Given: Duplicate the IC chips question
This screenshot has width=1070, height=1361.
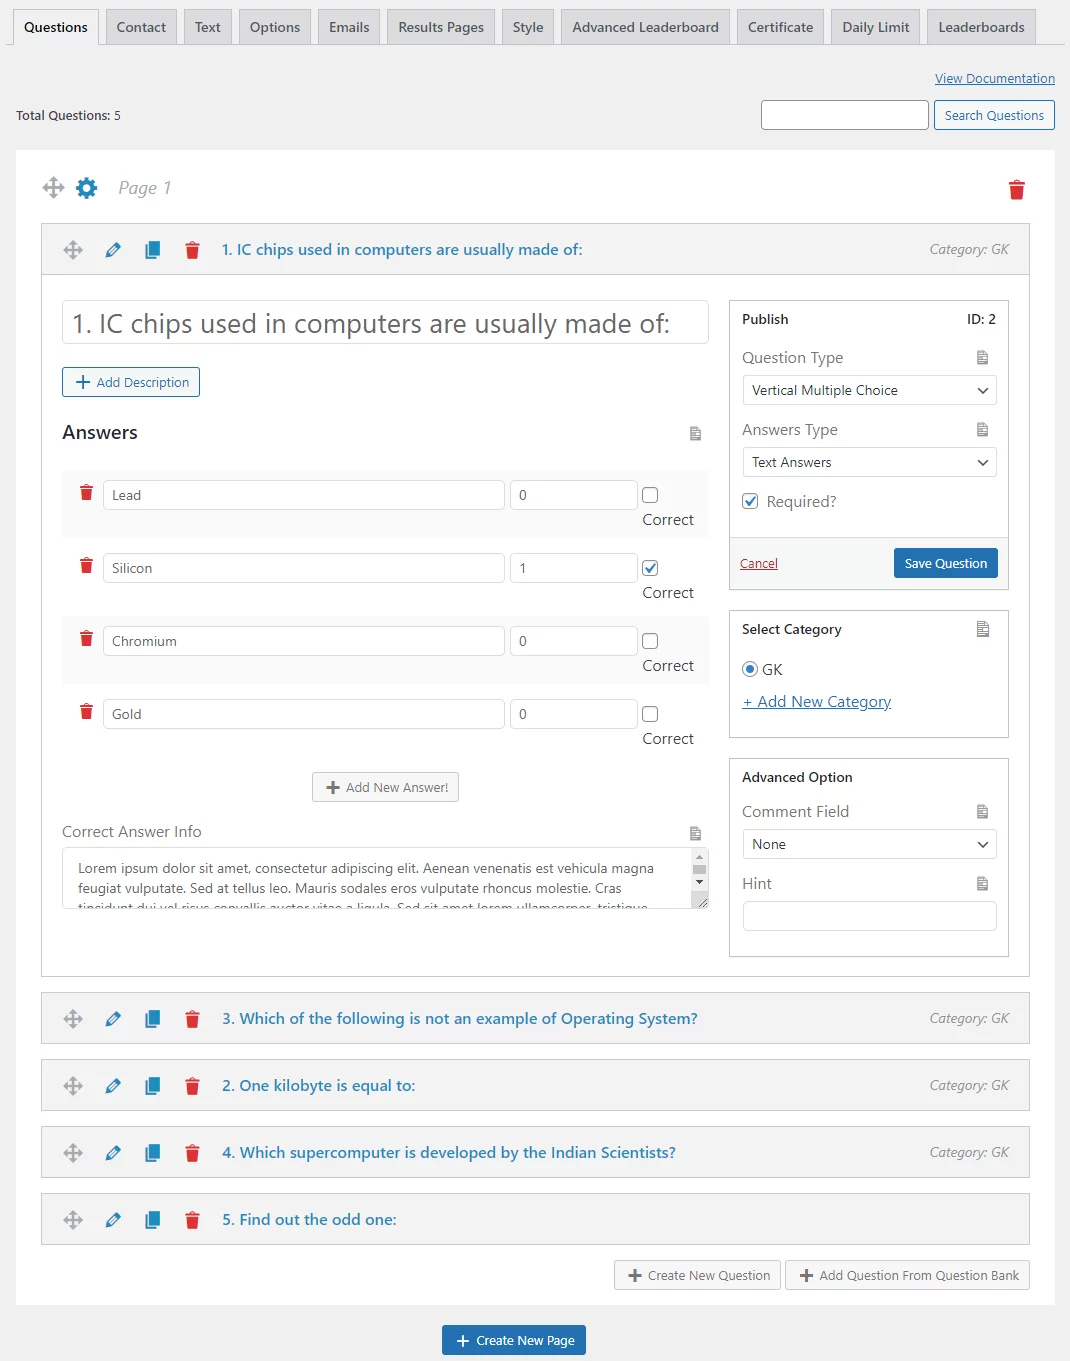Looking at the screenshot, I should point(152,250).
